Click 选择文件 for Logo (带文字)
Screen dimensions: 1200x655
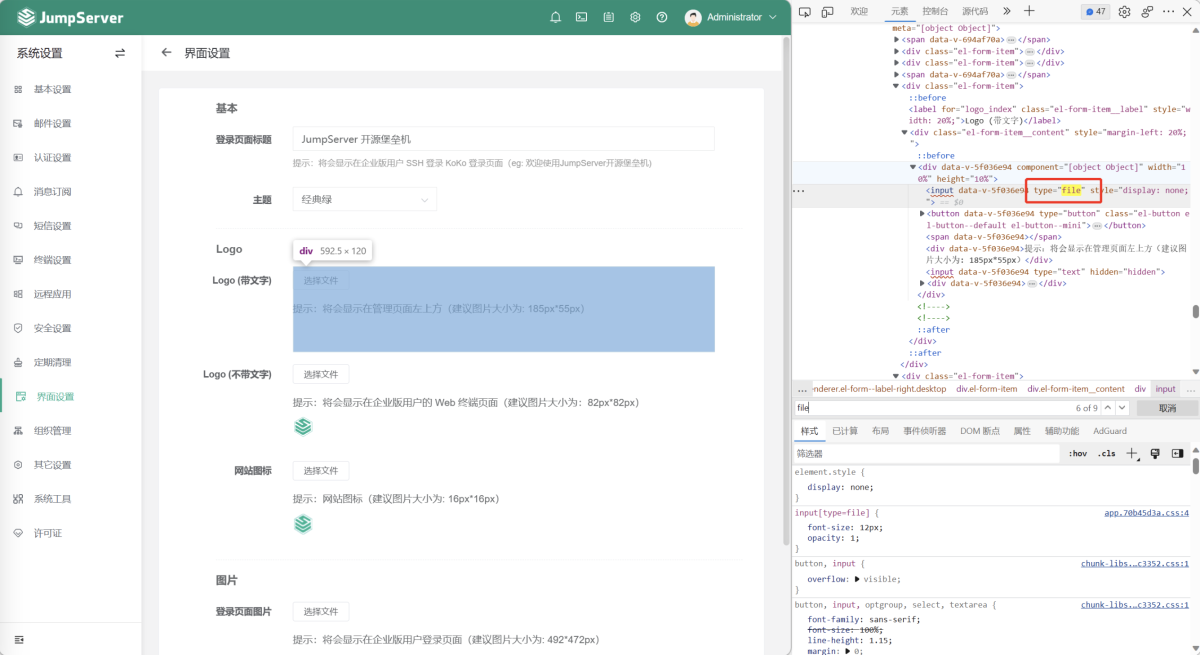click(x=321, y=281)
